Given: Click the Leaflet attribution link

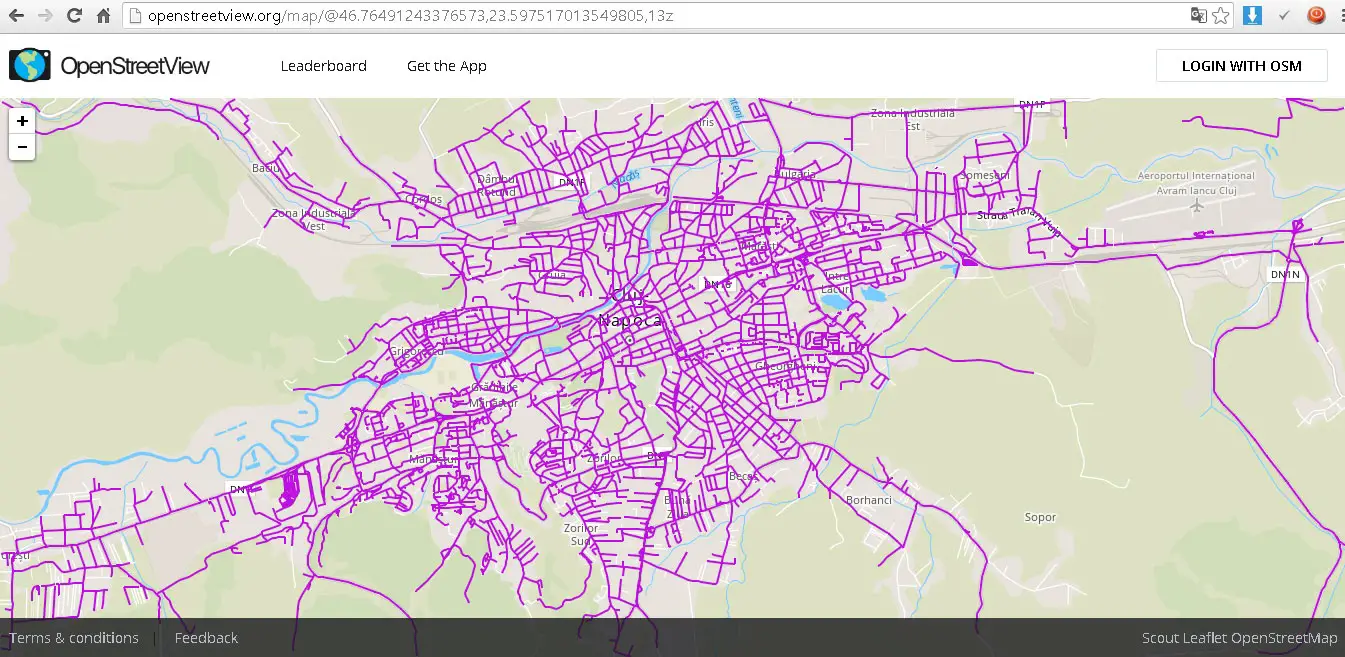Looking at the screenshot, I should (x=1205, y=638).
